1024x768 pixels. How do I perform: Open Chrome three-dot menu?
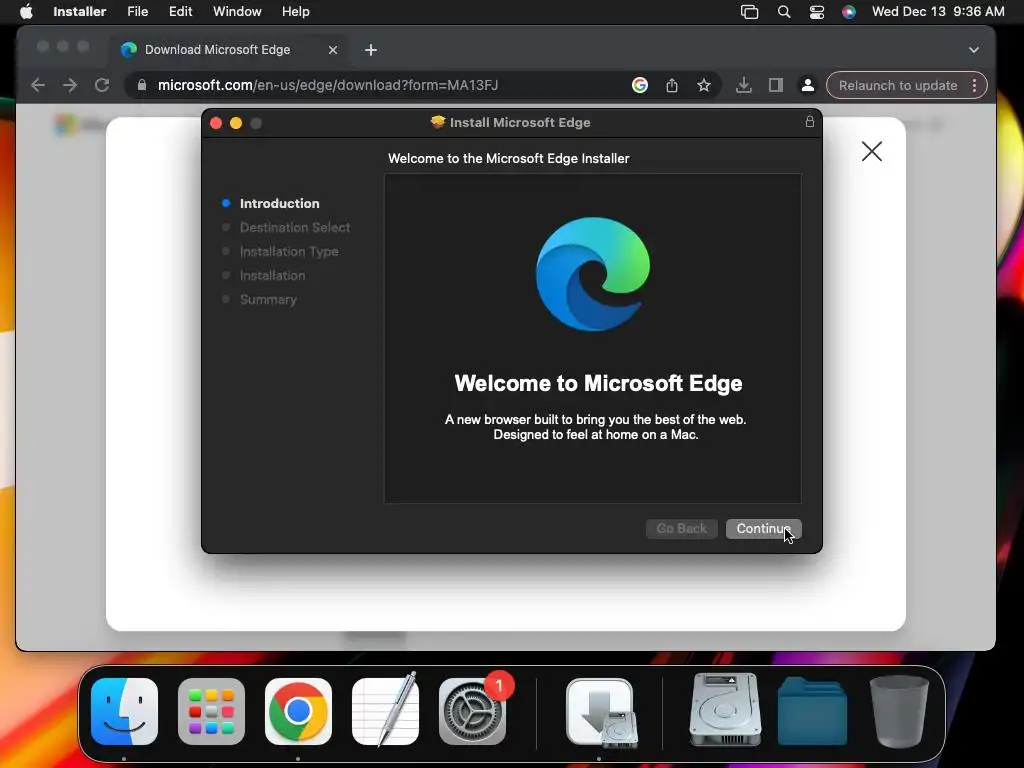click(x=974, y=86)
